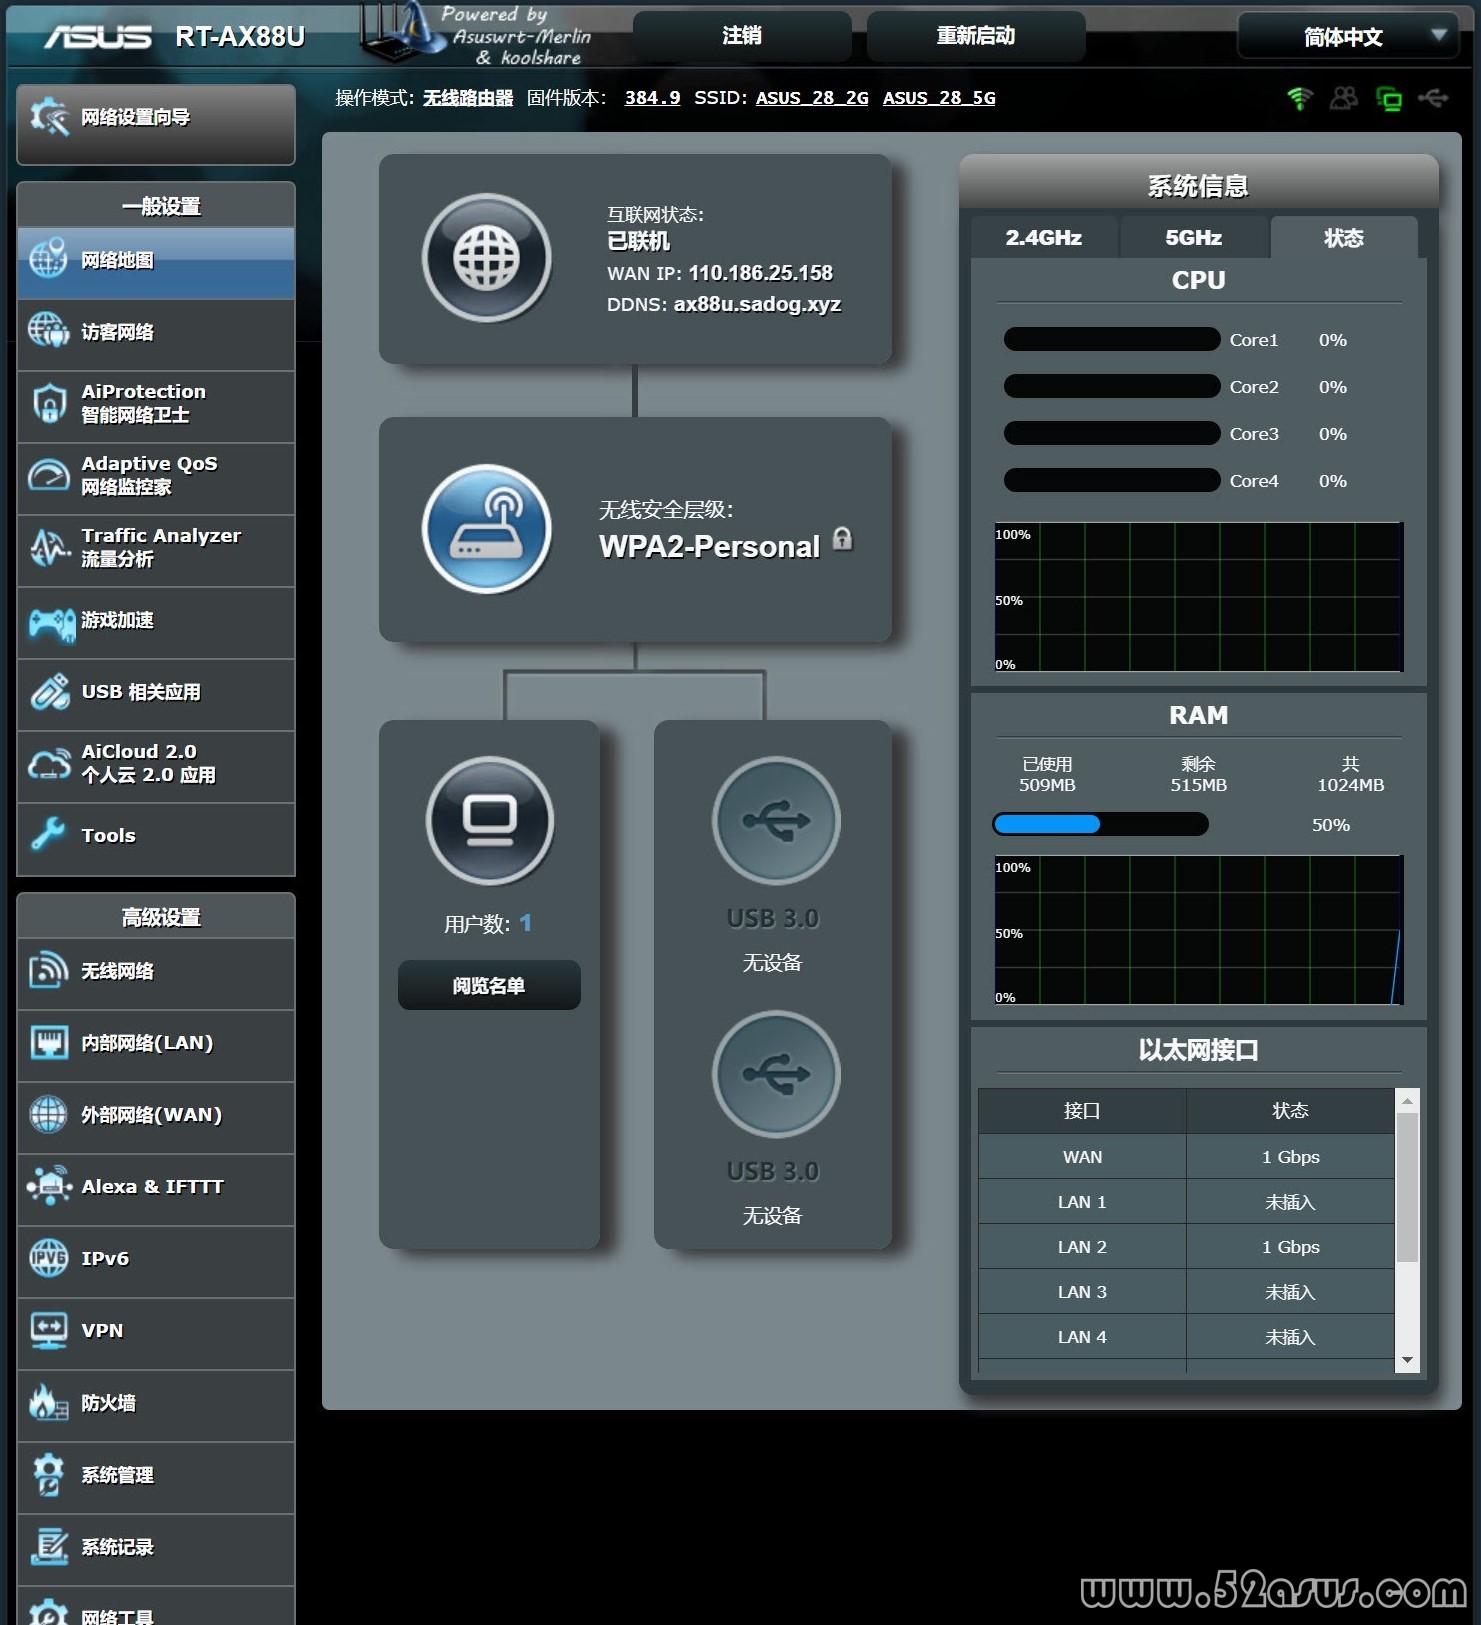Switch to the 2.4GHz tab

coord(1044,238)
